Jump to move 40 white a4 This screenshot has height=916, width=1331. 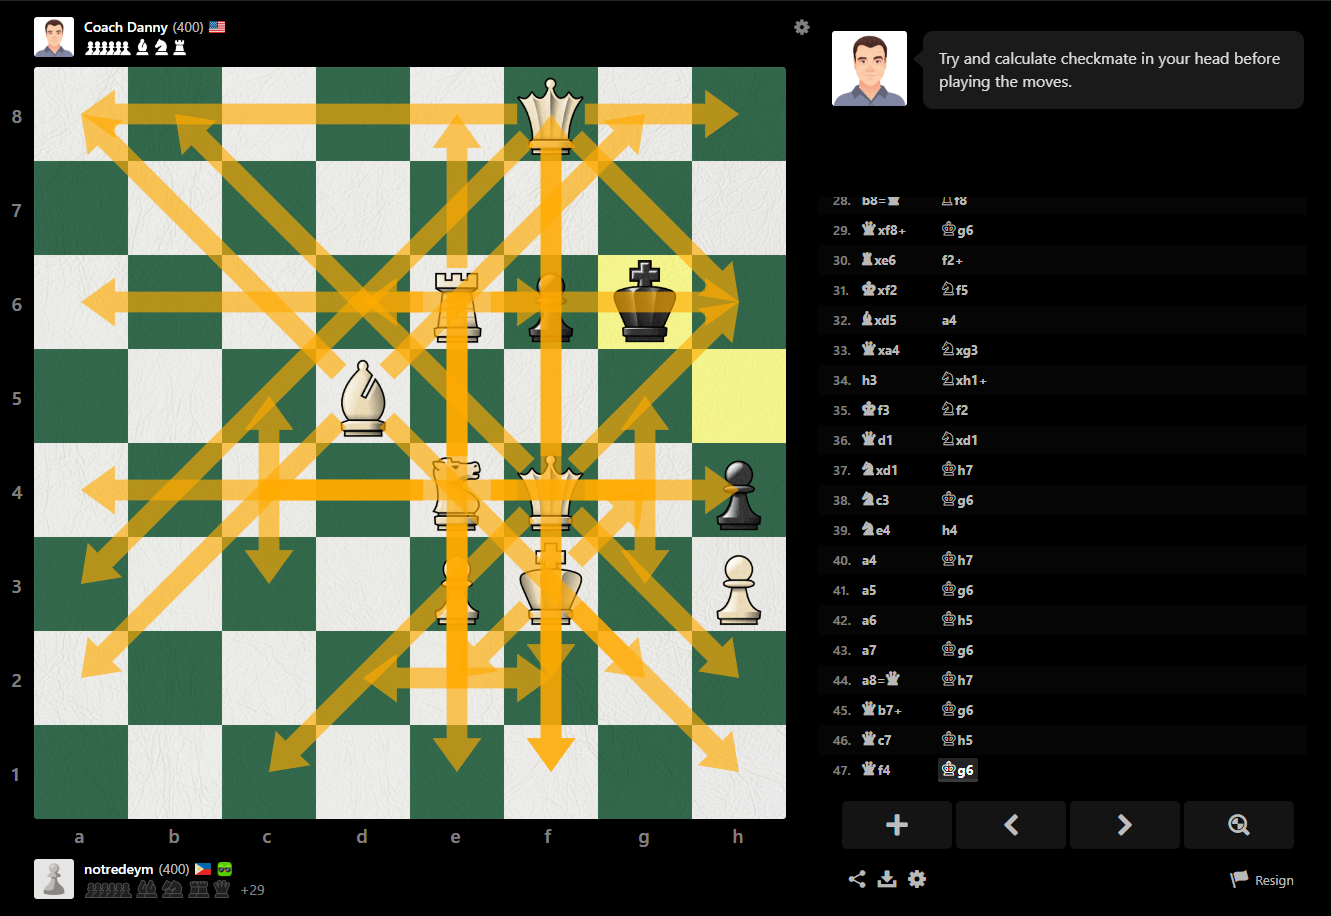(869, 560)
